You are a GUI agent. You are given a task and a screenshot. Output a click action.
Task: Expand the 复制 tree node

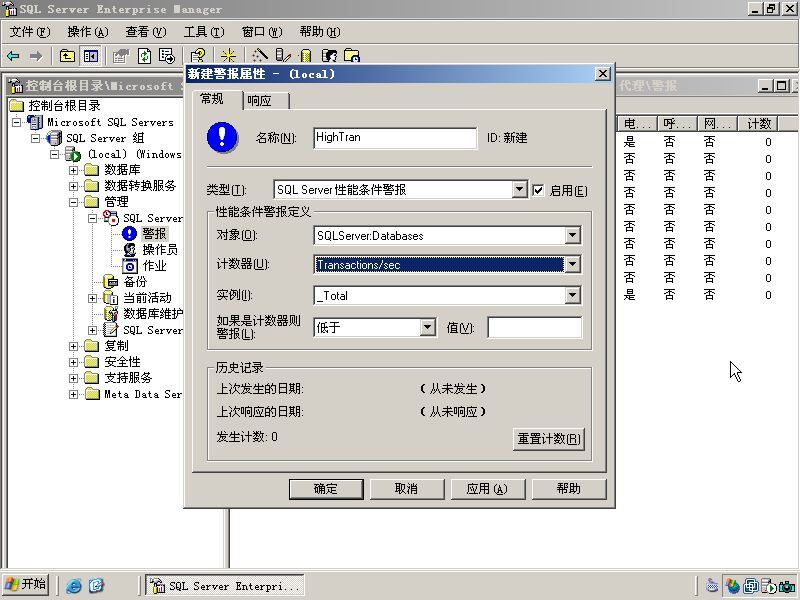tap(73, 346)
